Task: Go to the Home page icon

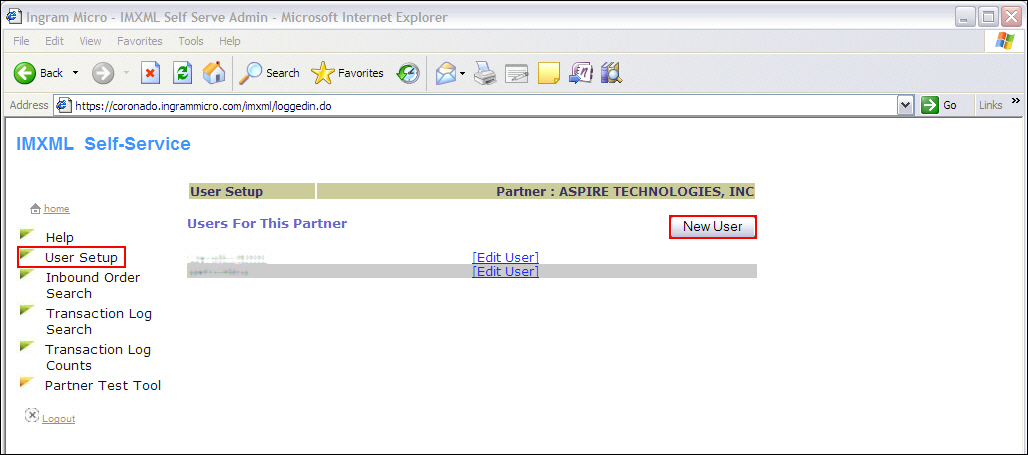Action: tap(214, 73)
